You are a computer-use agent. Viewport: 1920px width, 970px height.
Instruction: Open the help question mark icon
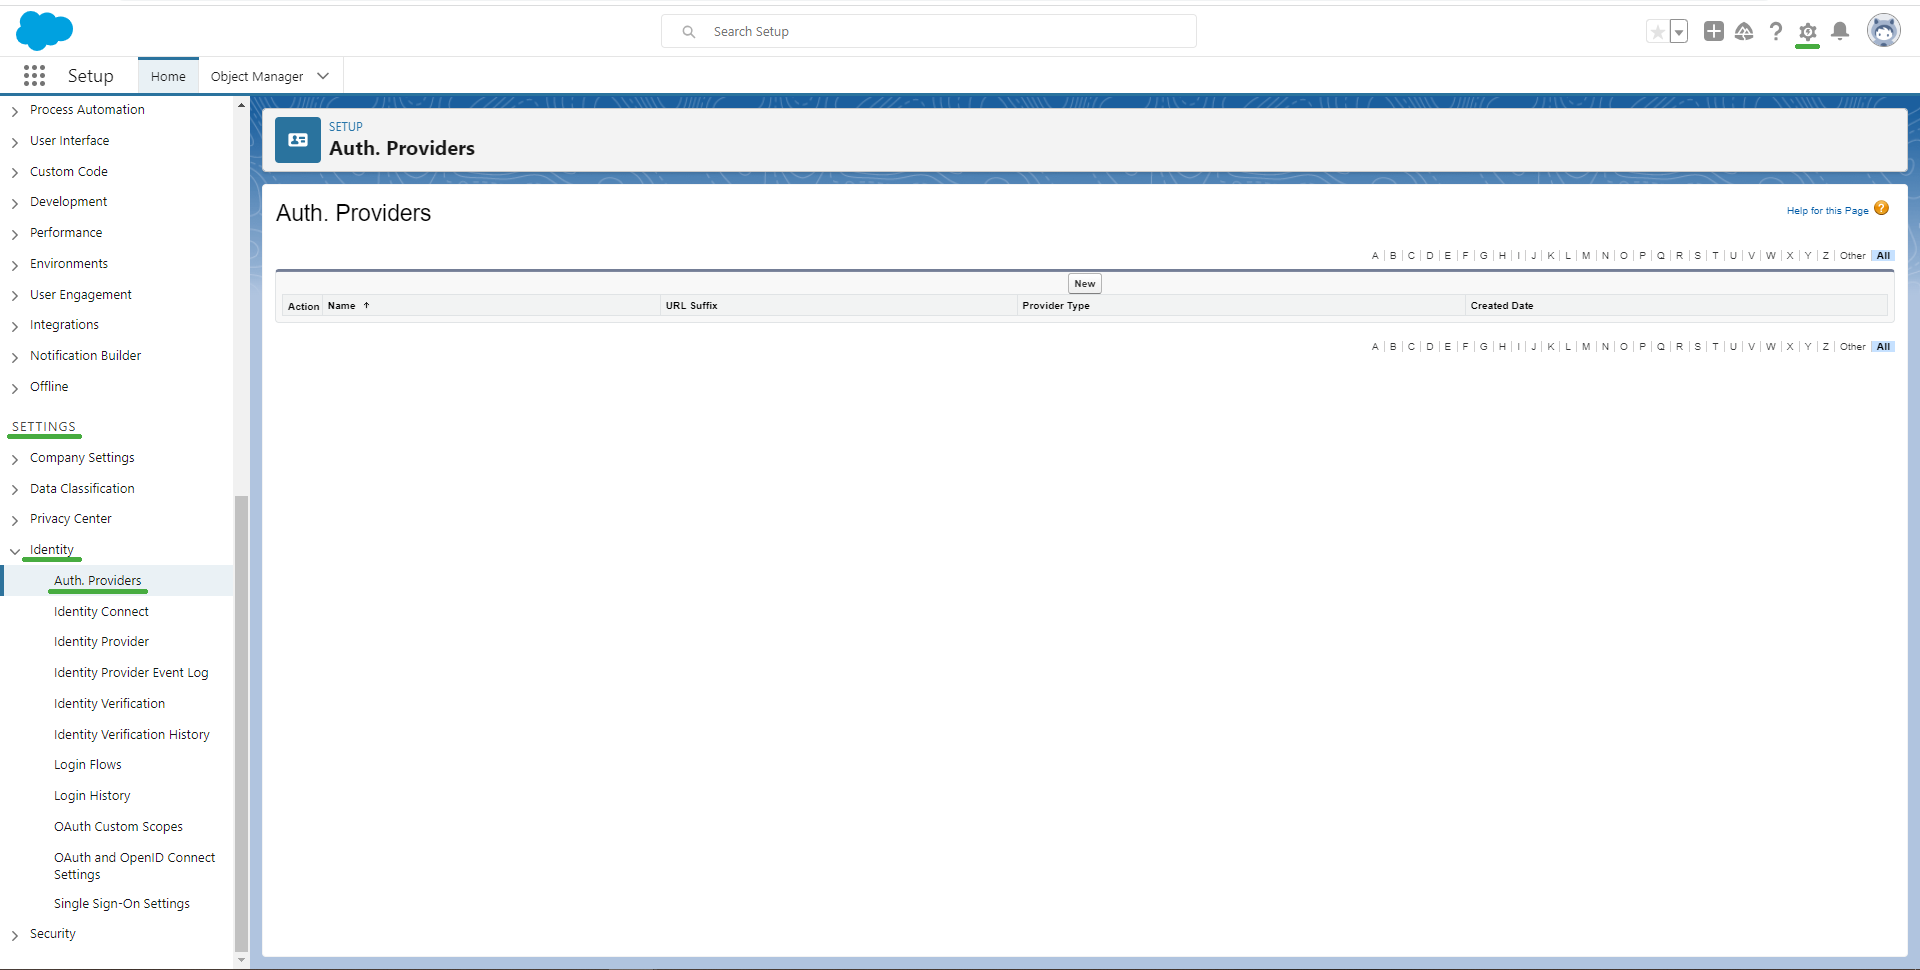pyautogui.click(x=1776, y=32)
